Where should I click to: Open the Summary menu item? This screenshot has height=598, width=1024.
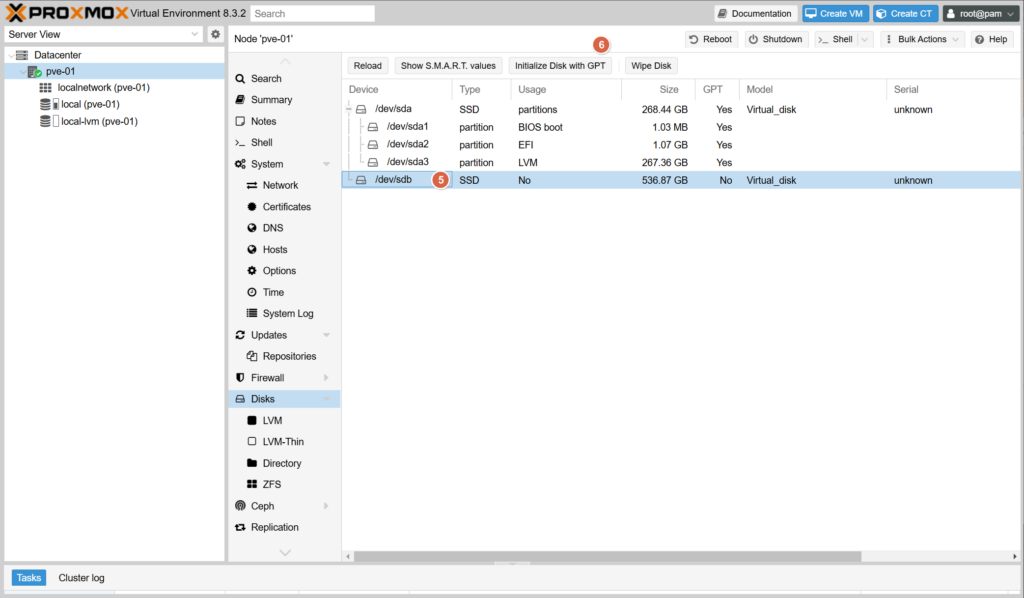271,100
